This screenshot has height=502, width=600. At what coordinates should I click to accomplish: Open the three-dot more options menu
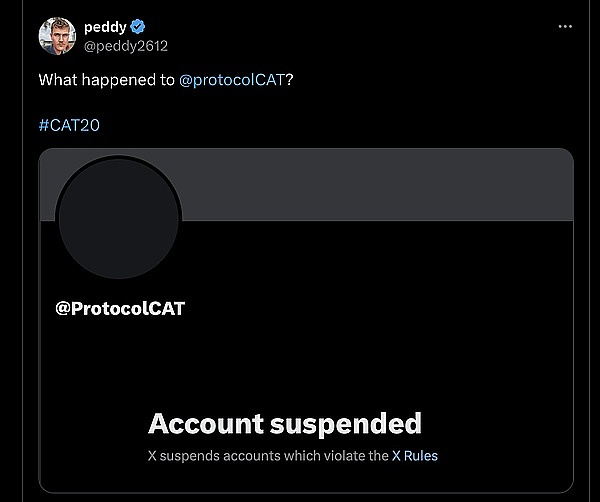tap(566, 26)
